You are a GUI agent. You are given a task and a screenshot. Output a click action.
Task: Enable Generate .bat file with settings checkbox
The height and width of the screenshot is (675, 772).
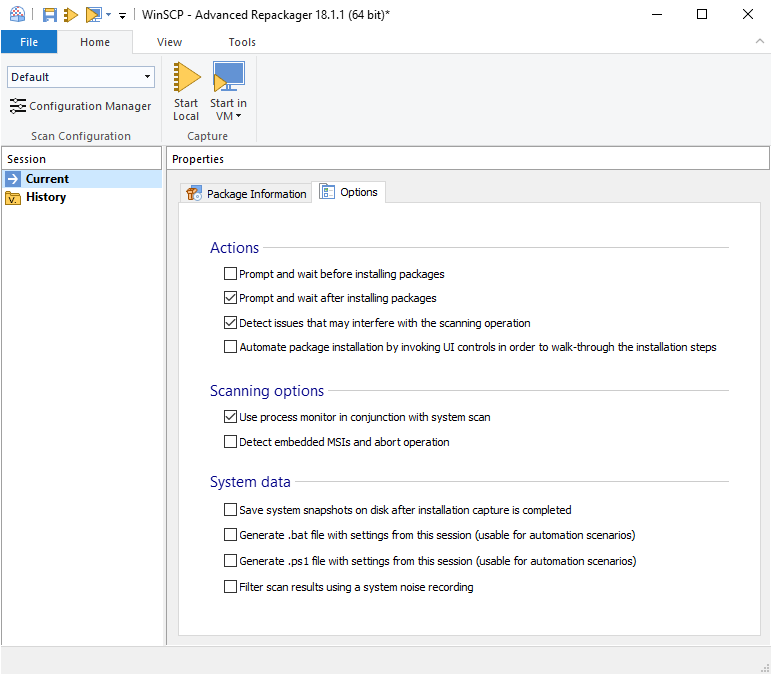230,535
